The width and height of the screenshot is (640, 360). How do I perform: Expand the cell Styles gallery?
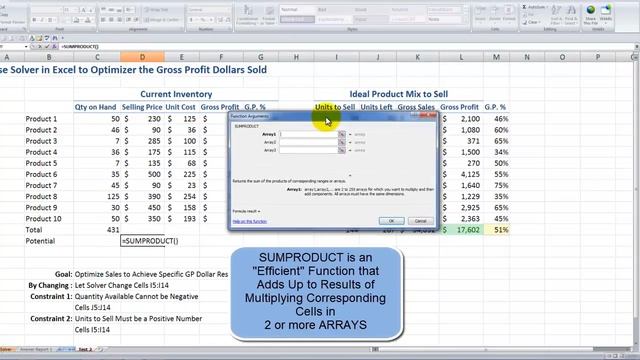(466, 20)
